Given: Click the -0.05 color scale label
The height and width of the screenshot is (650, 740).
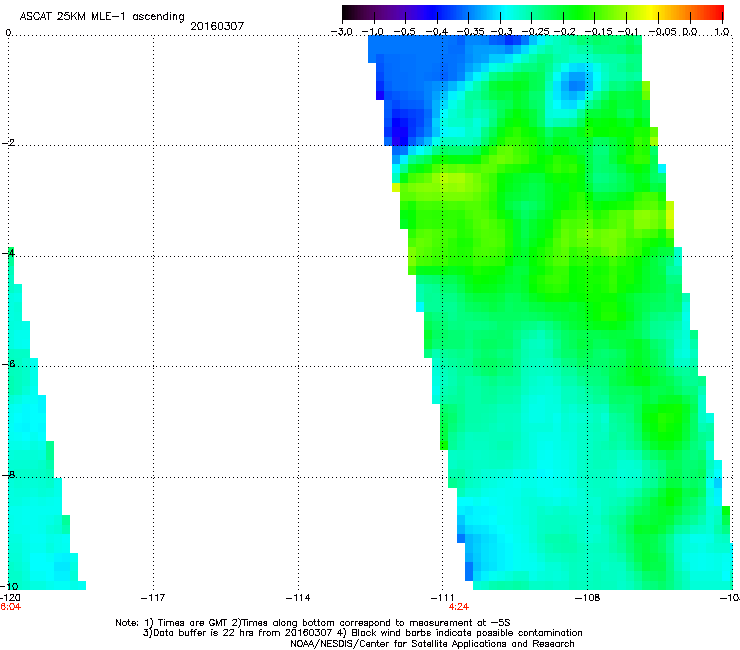Looking at the screenshot, I should pyautogui.click(x=663, y=32).
